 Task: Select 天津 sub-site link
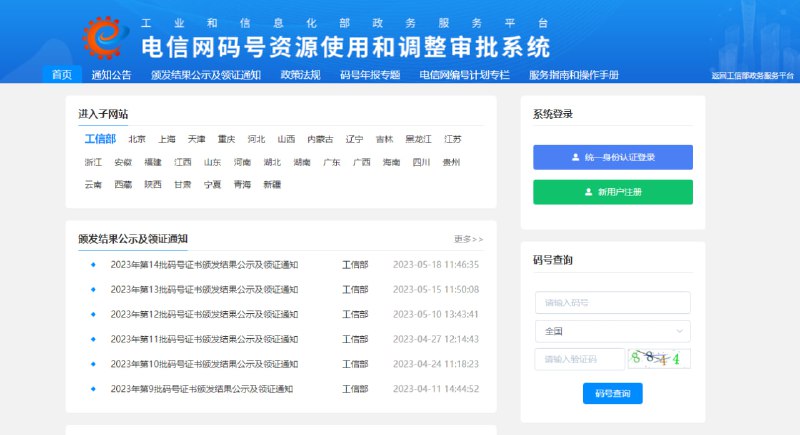pos(196,139)
